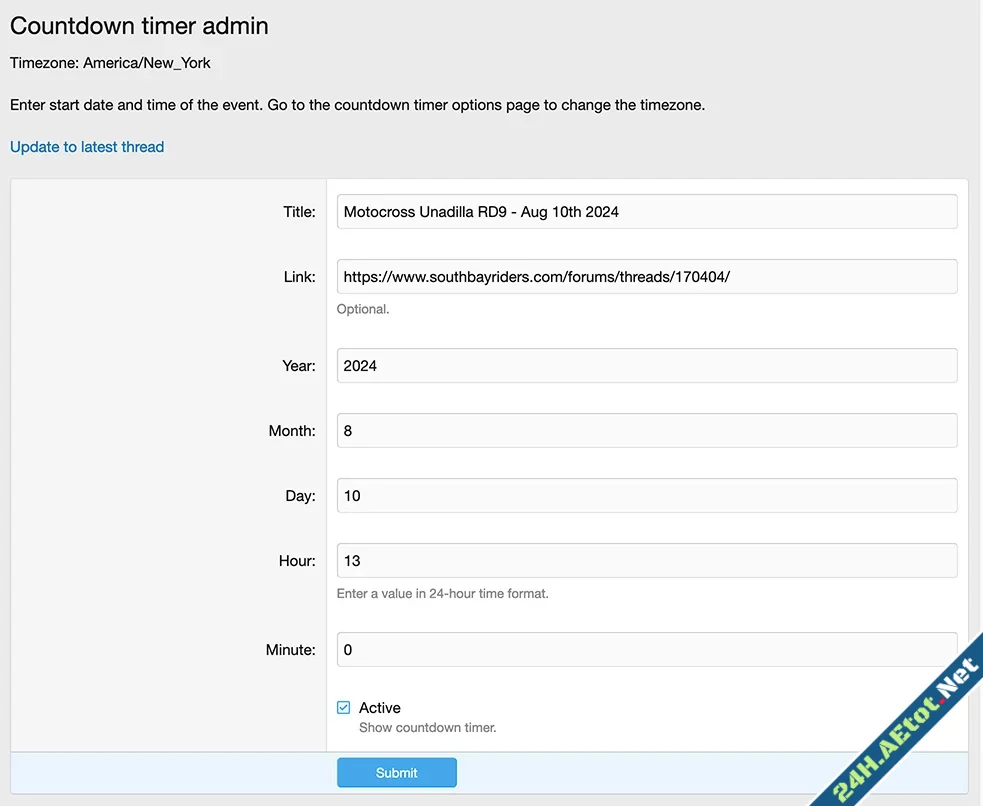Click the Link input containing the forum URL
The image size is (983, 806).
pyautogui.click(x=646, y=276)
